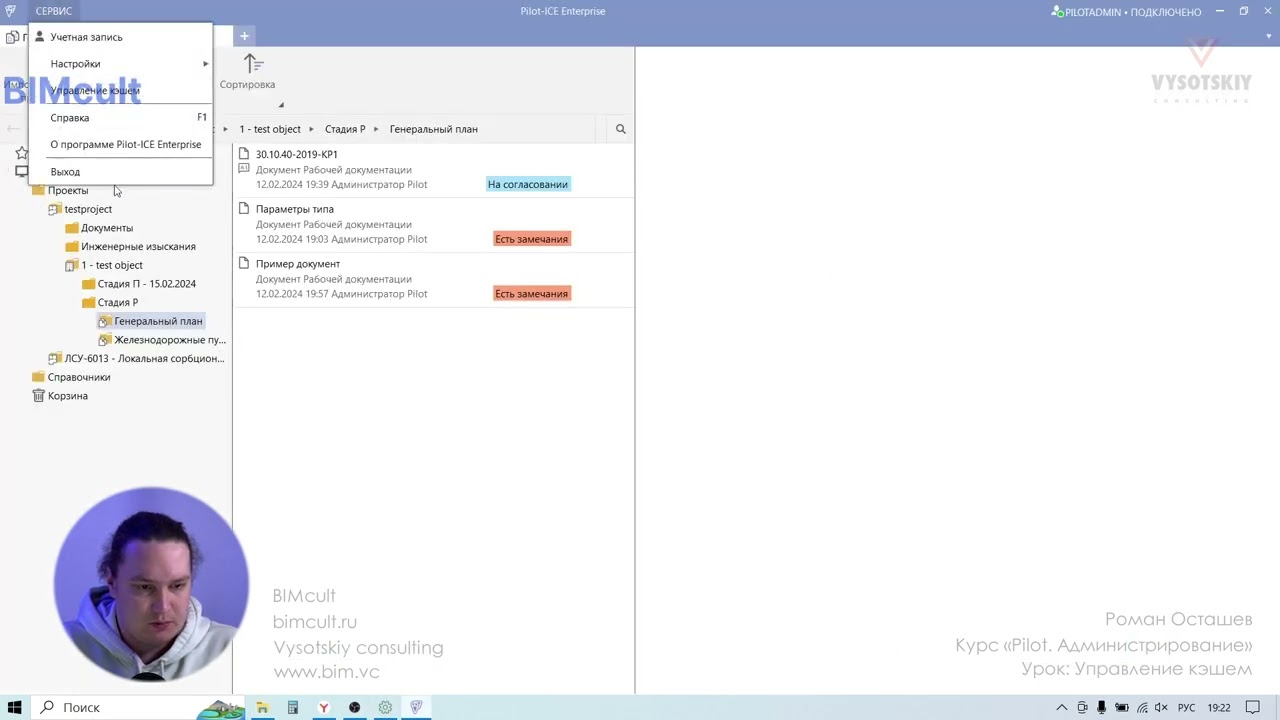Open the Calculator taskbar icon
Viewport: 1280px width, 720px height.
coord(293,708)
